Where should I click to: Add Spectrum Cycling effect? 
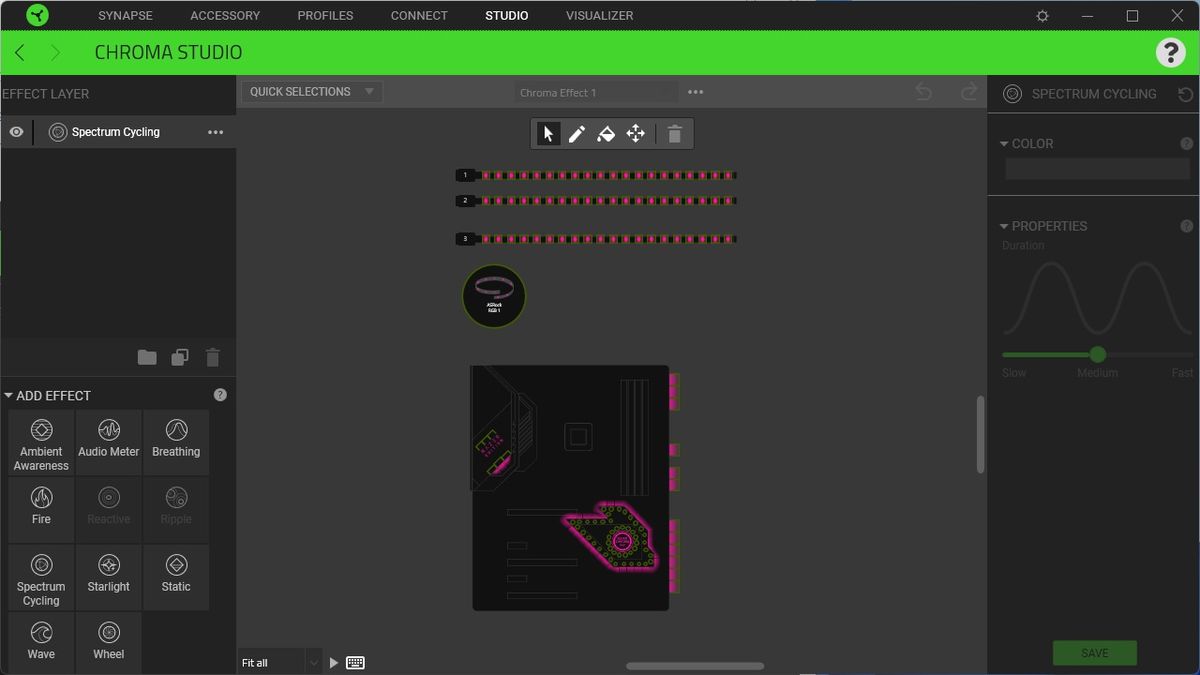coord(41,578)
